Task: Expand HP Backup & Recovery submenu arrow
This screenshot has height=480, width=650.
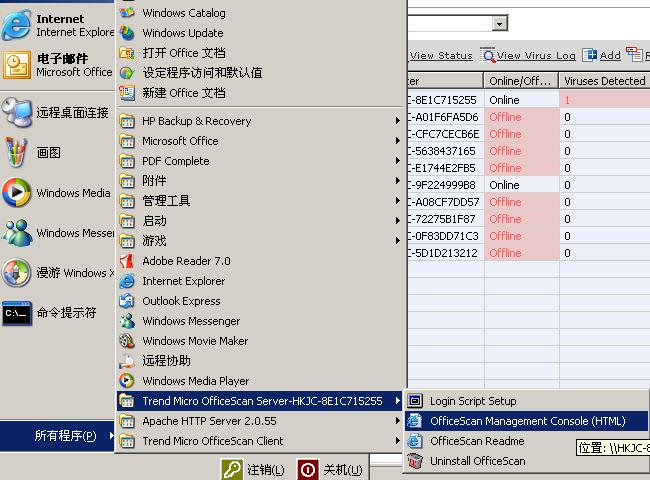Action: click(x=398, y=121)
